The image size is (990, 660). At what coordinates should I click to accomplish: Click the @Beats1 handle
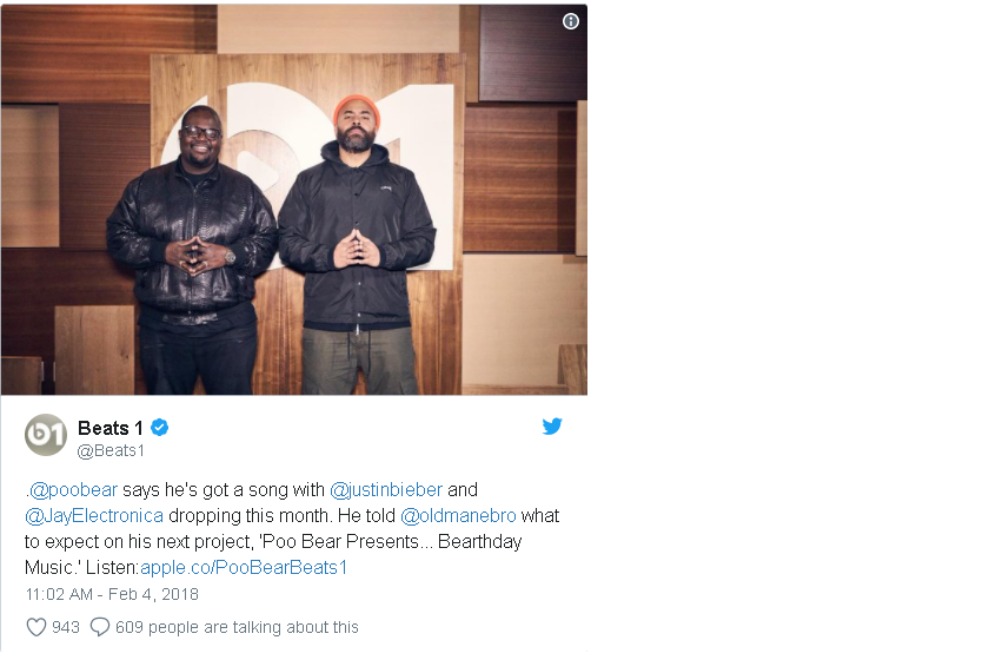pos(110,450)
